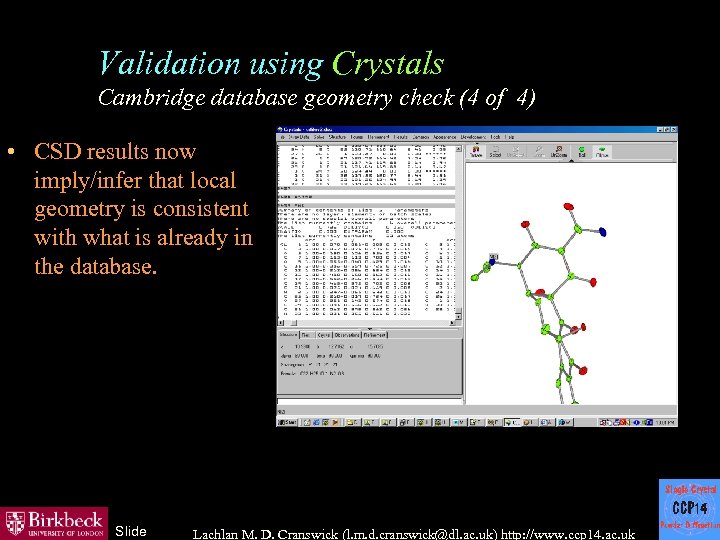Click the system tray clock
This screenshot has height=540, width=720.
(664, 422)
